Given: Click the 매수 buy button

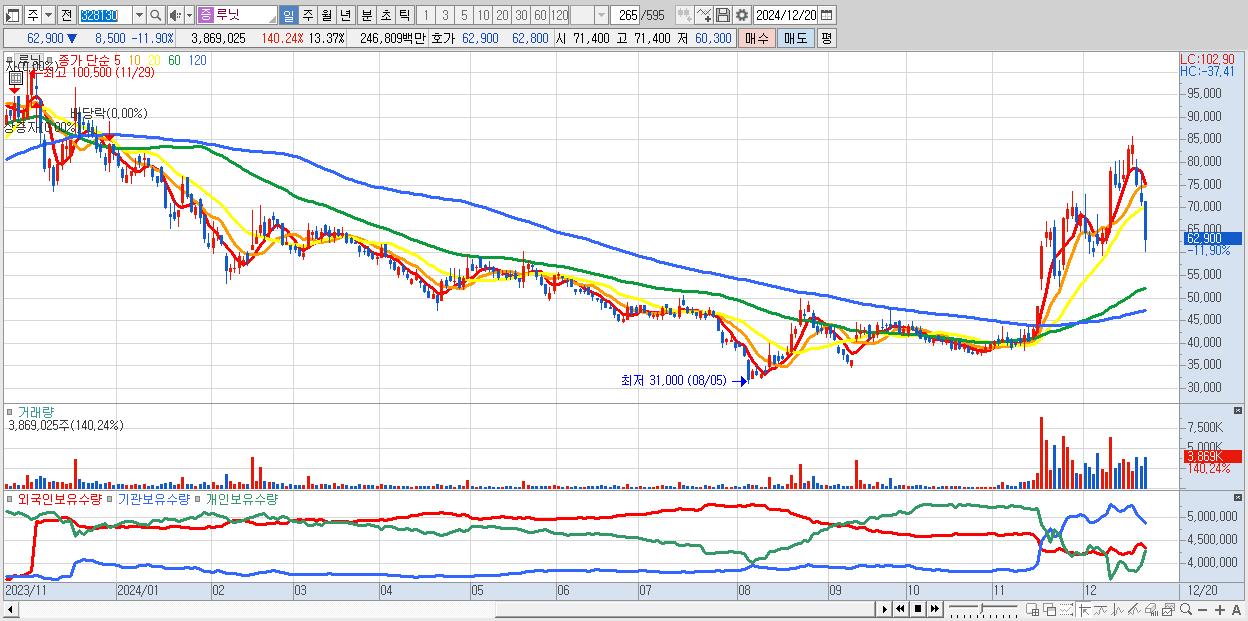Looking at the screenshot, I should 757,38.
